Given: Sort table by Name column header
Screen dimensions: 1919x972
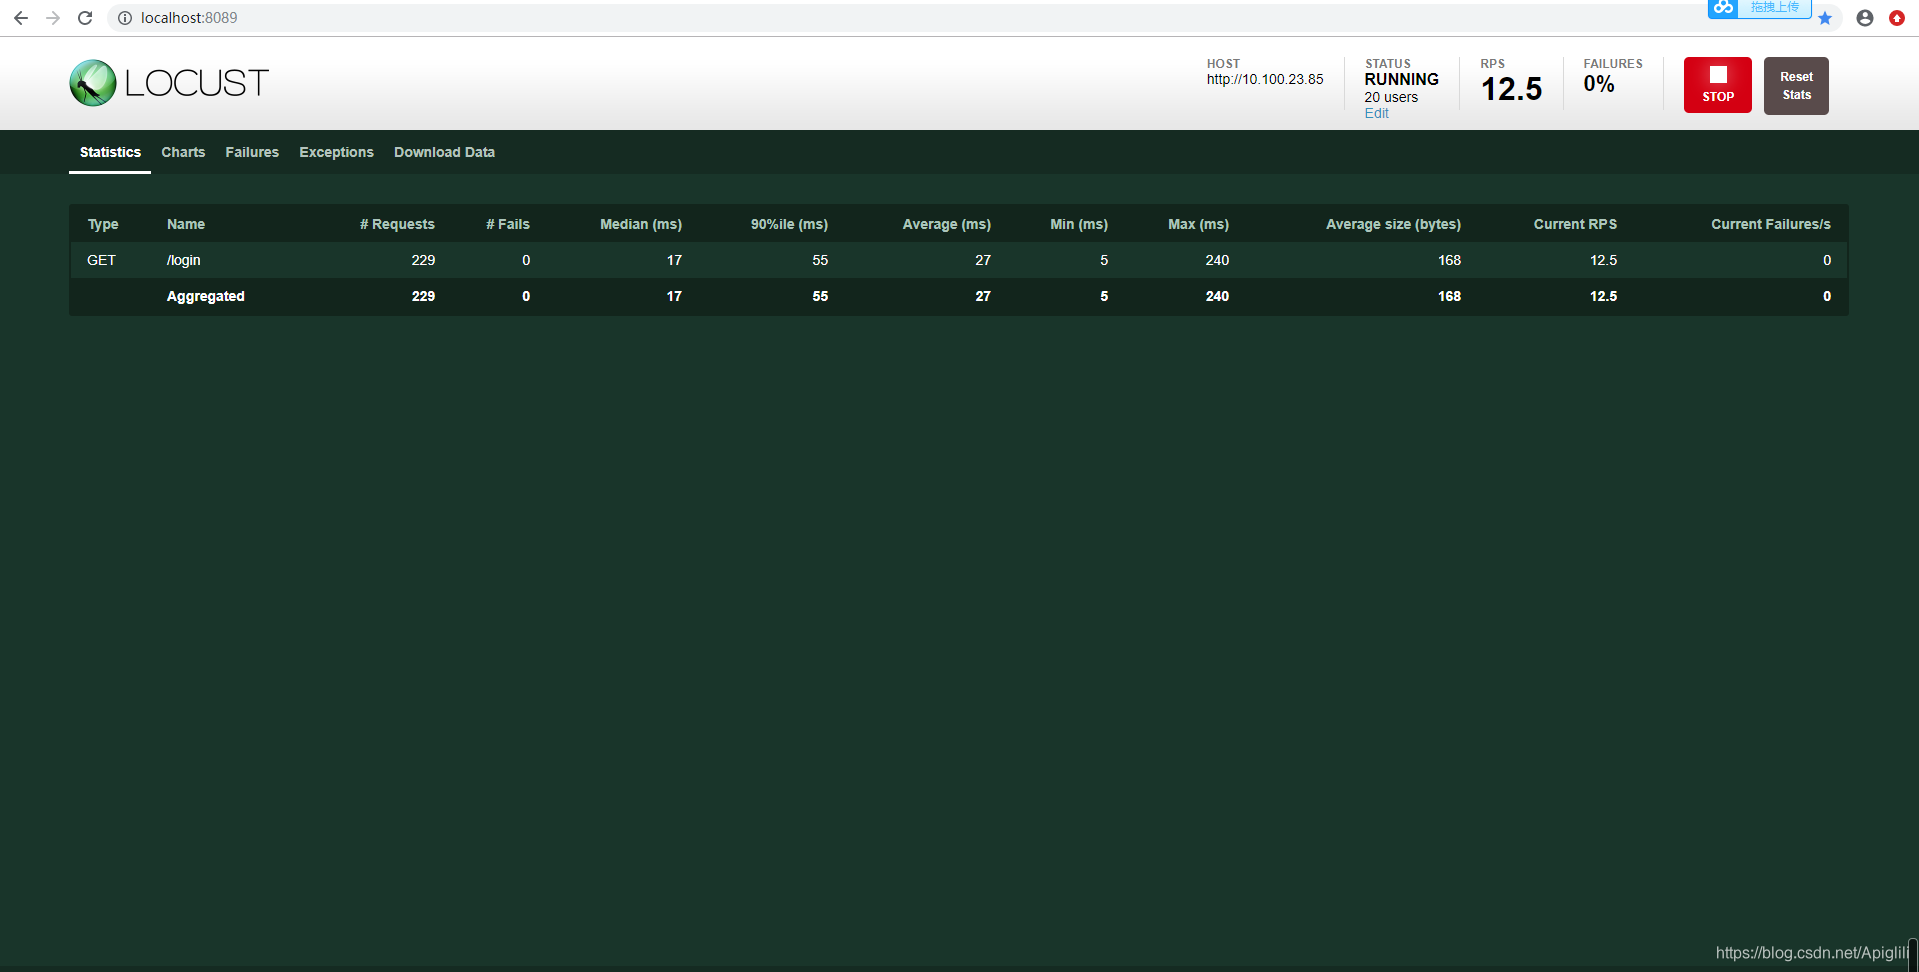Looking at the screenshot, I should tap(186, 224).
